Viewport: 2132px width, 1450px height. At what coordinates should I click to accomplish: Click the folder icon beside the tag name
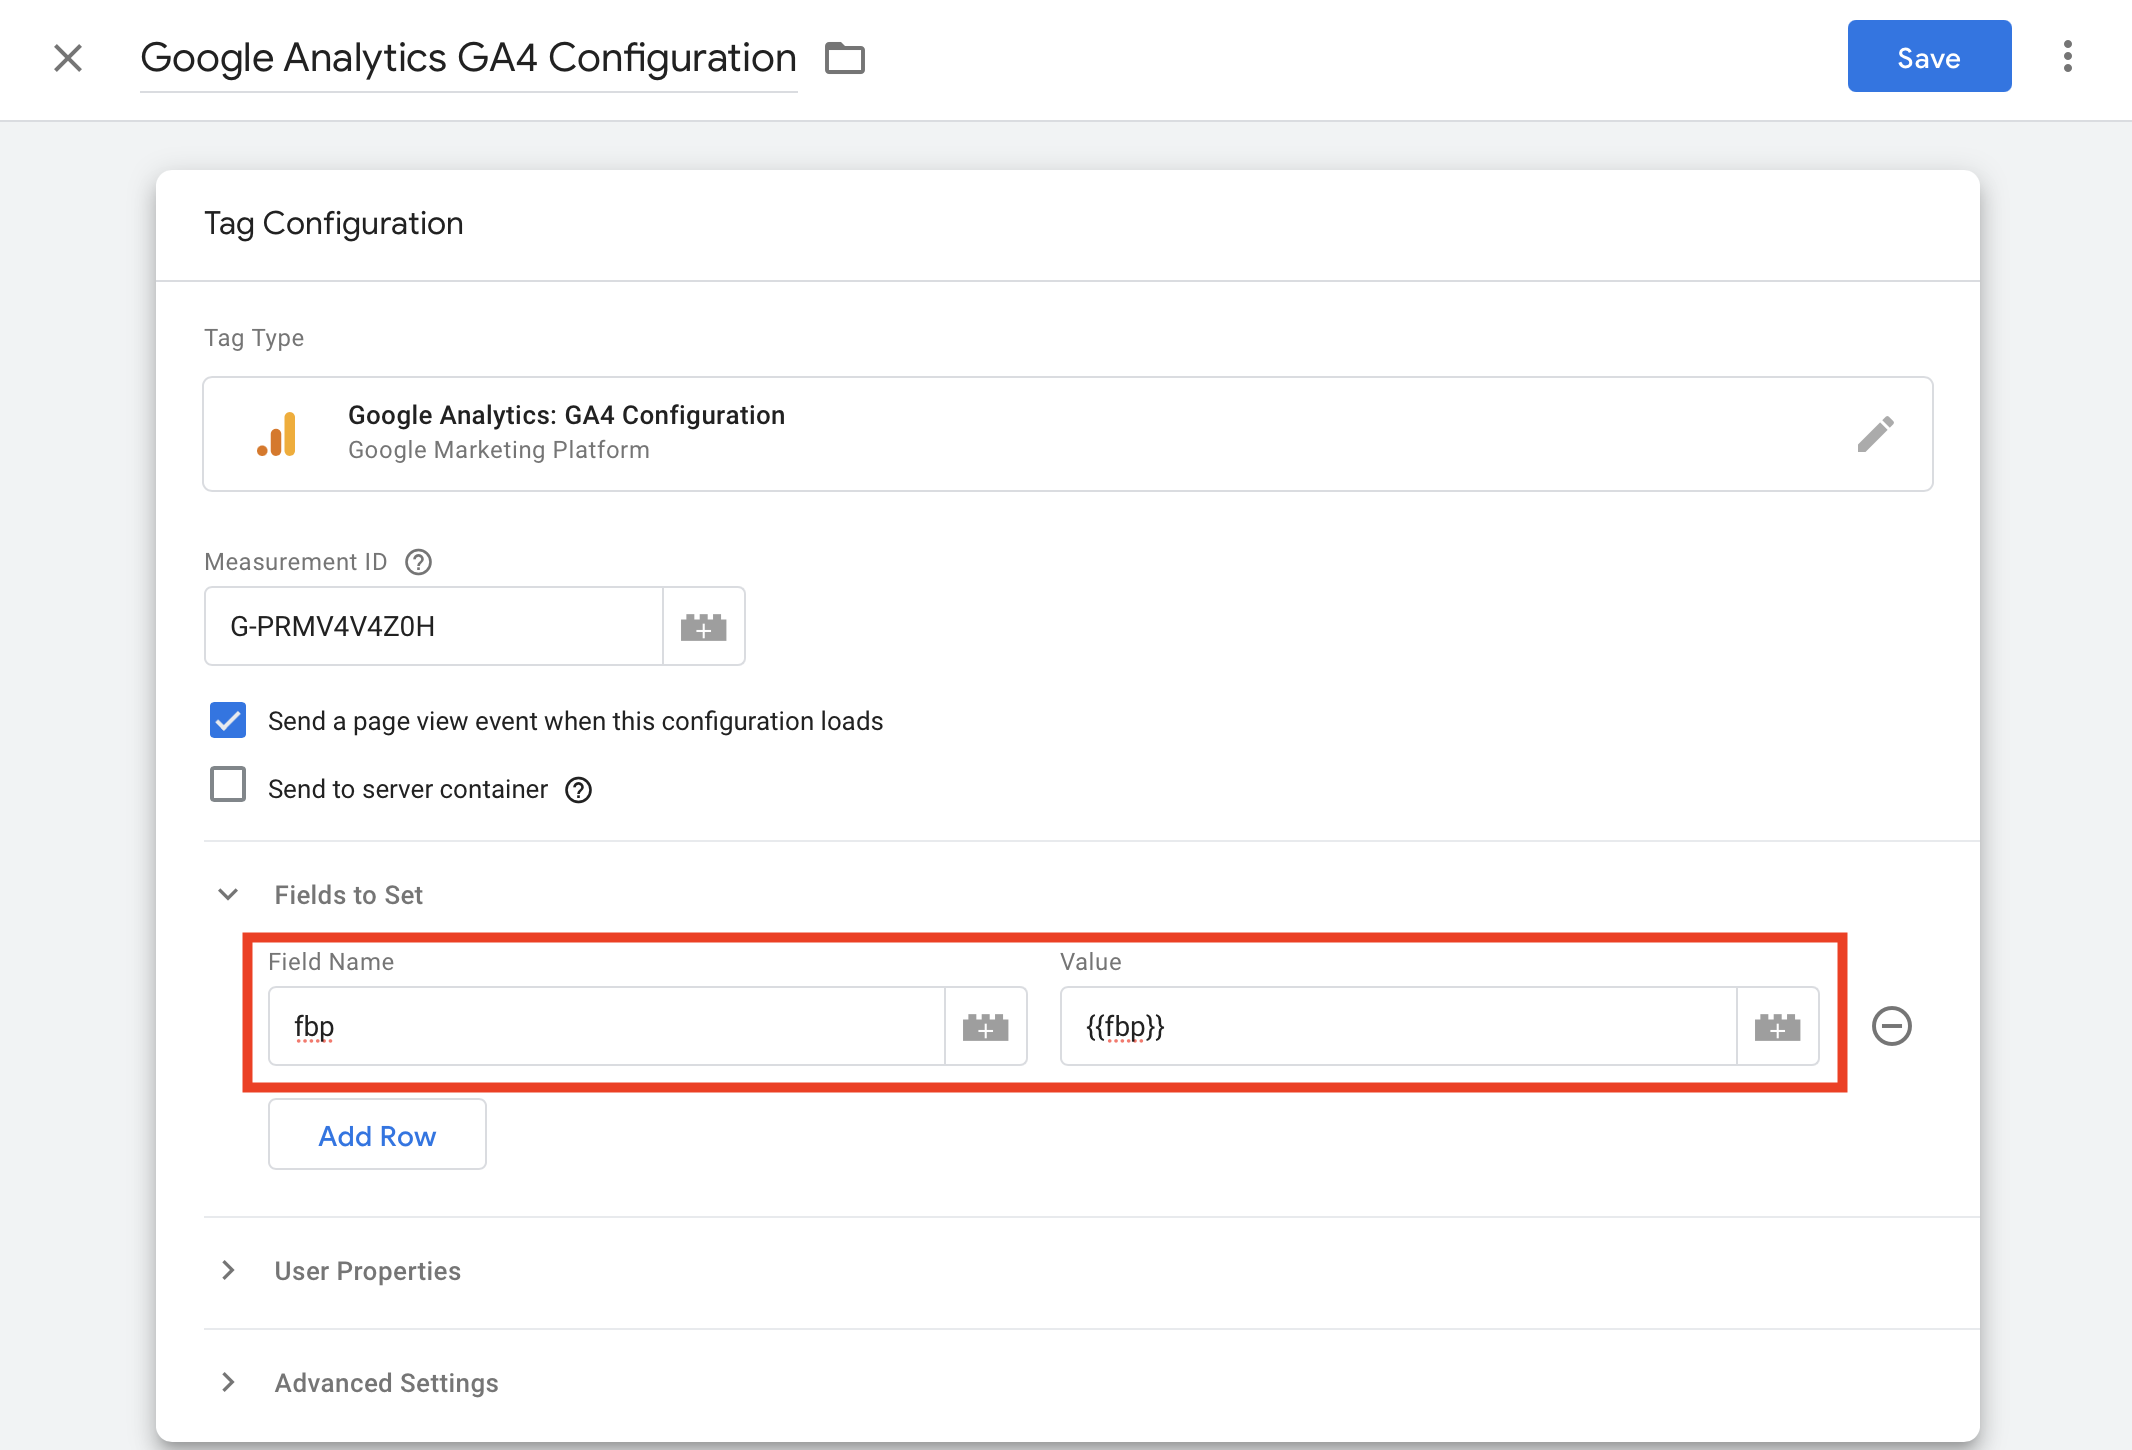point(845,58)
